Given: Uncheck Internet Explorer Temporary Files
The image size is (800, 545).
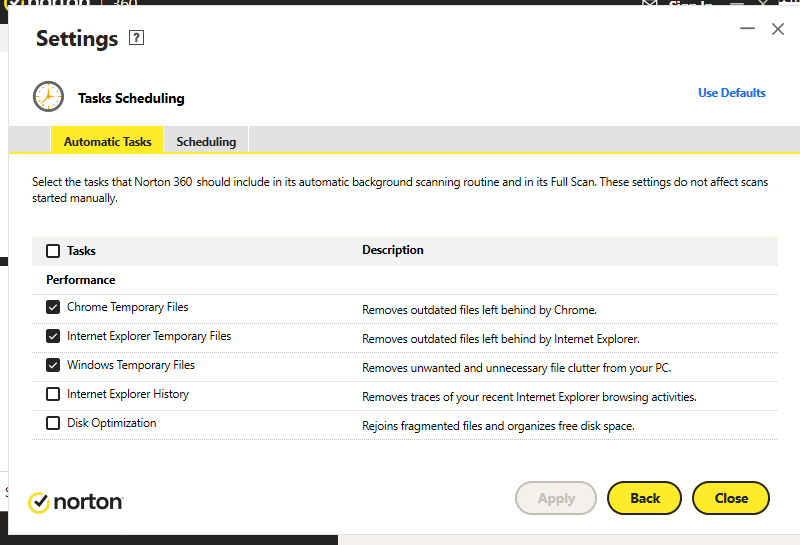Looking at the screenshot, I should pos(53,336).
